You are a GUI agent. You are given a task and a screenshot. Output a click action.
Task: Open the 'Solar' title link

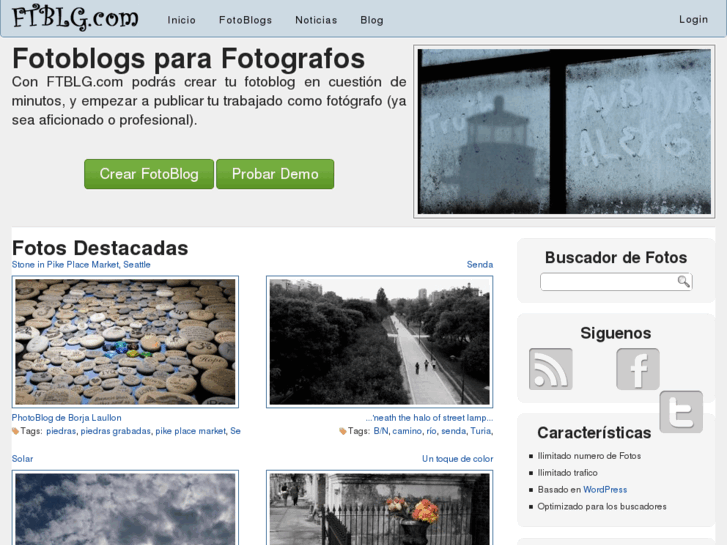[22, 459]
